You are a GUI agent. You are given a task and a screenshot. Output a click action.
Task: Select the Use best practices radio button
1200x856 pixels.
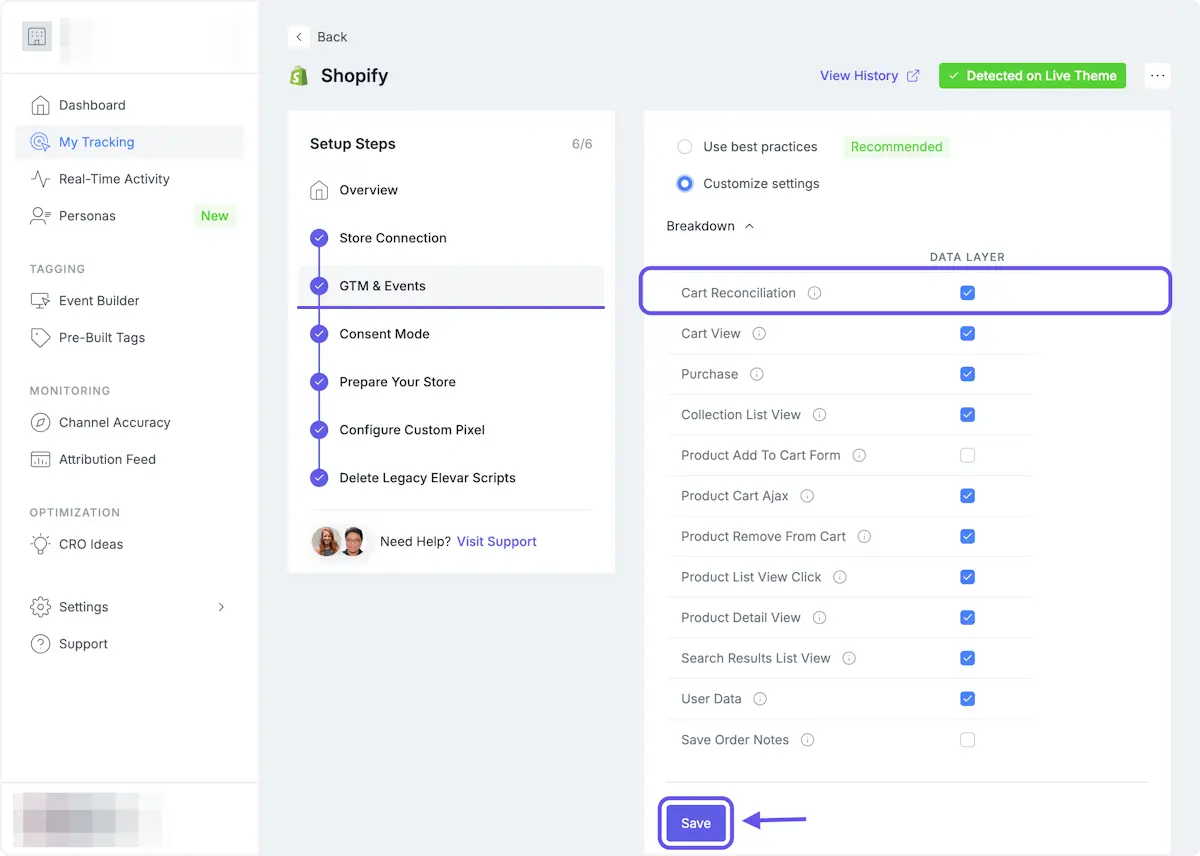[x=685, y=147]
